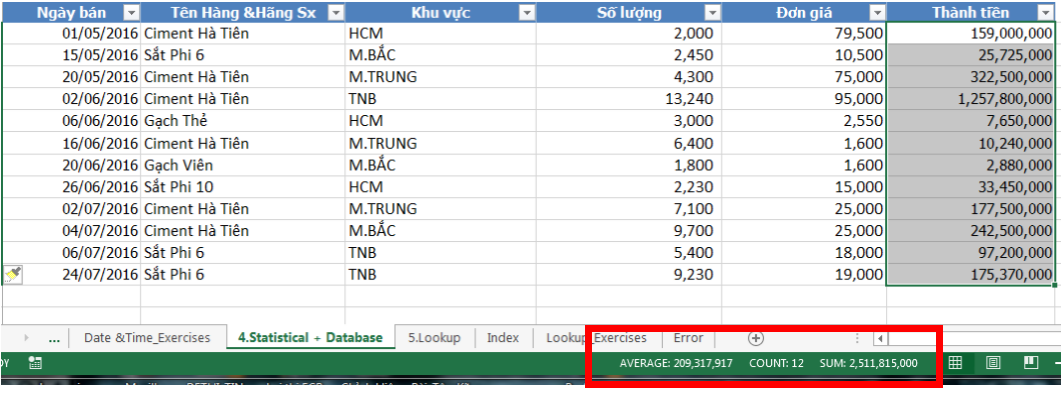Select the quantity cell 5,400
Image resolution: width=1064 pixels, height=398 pixels.
[x=629, y=253]
